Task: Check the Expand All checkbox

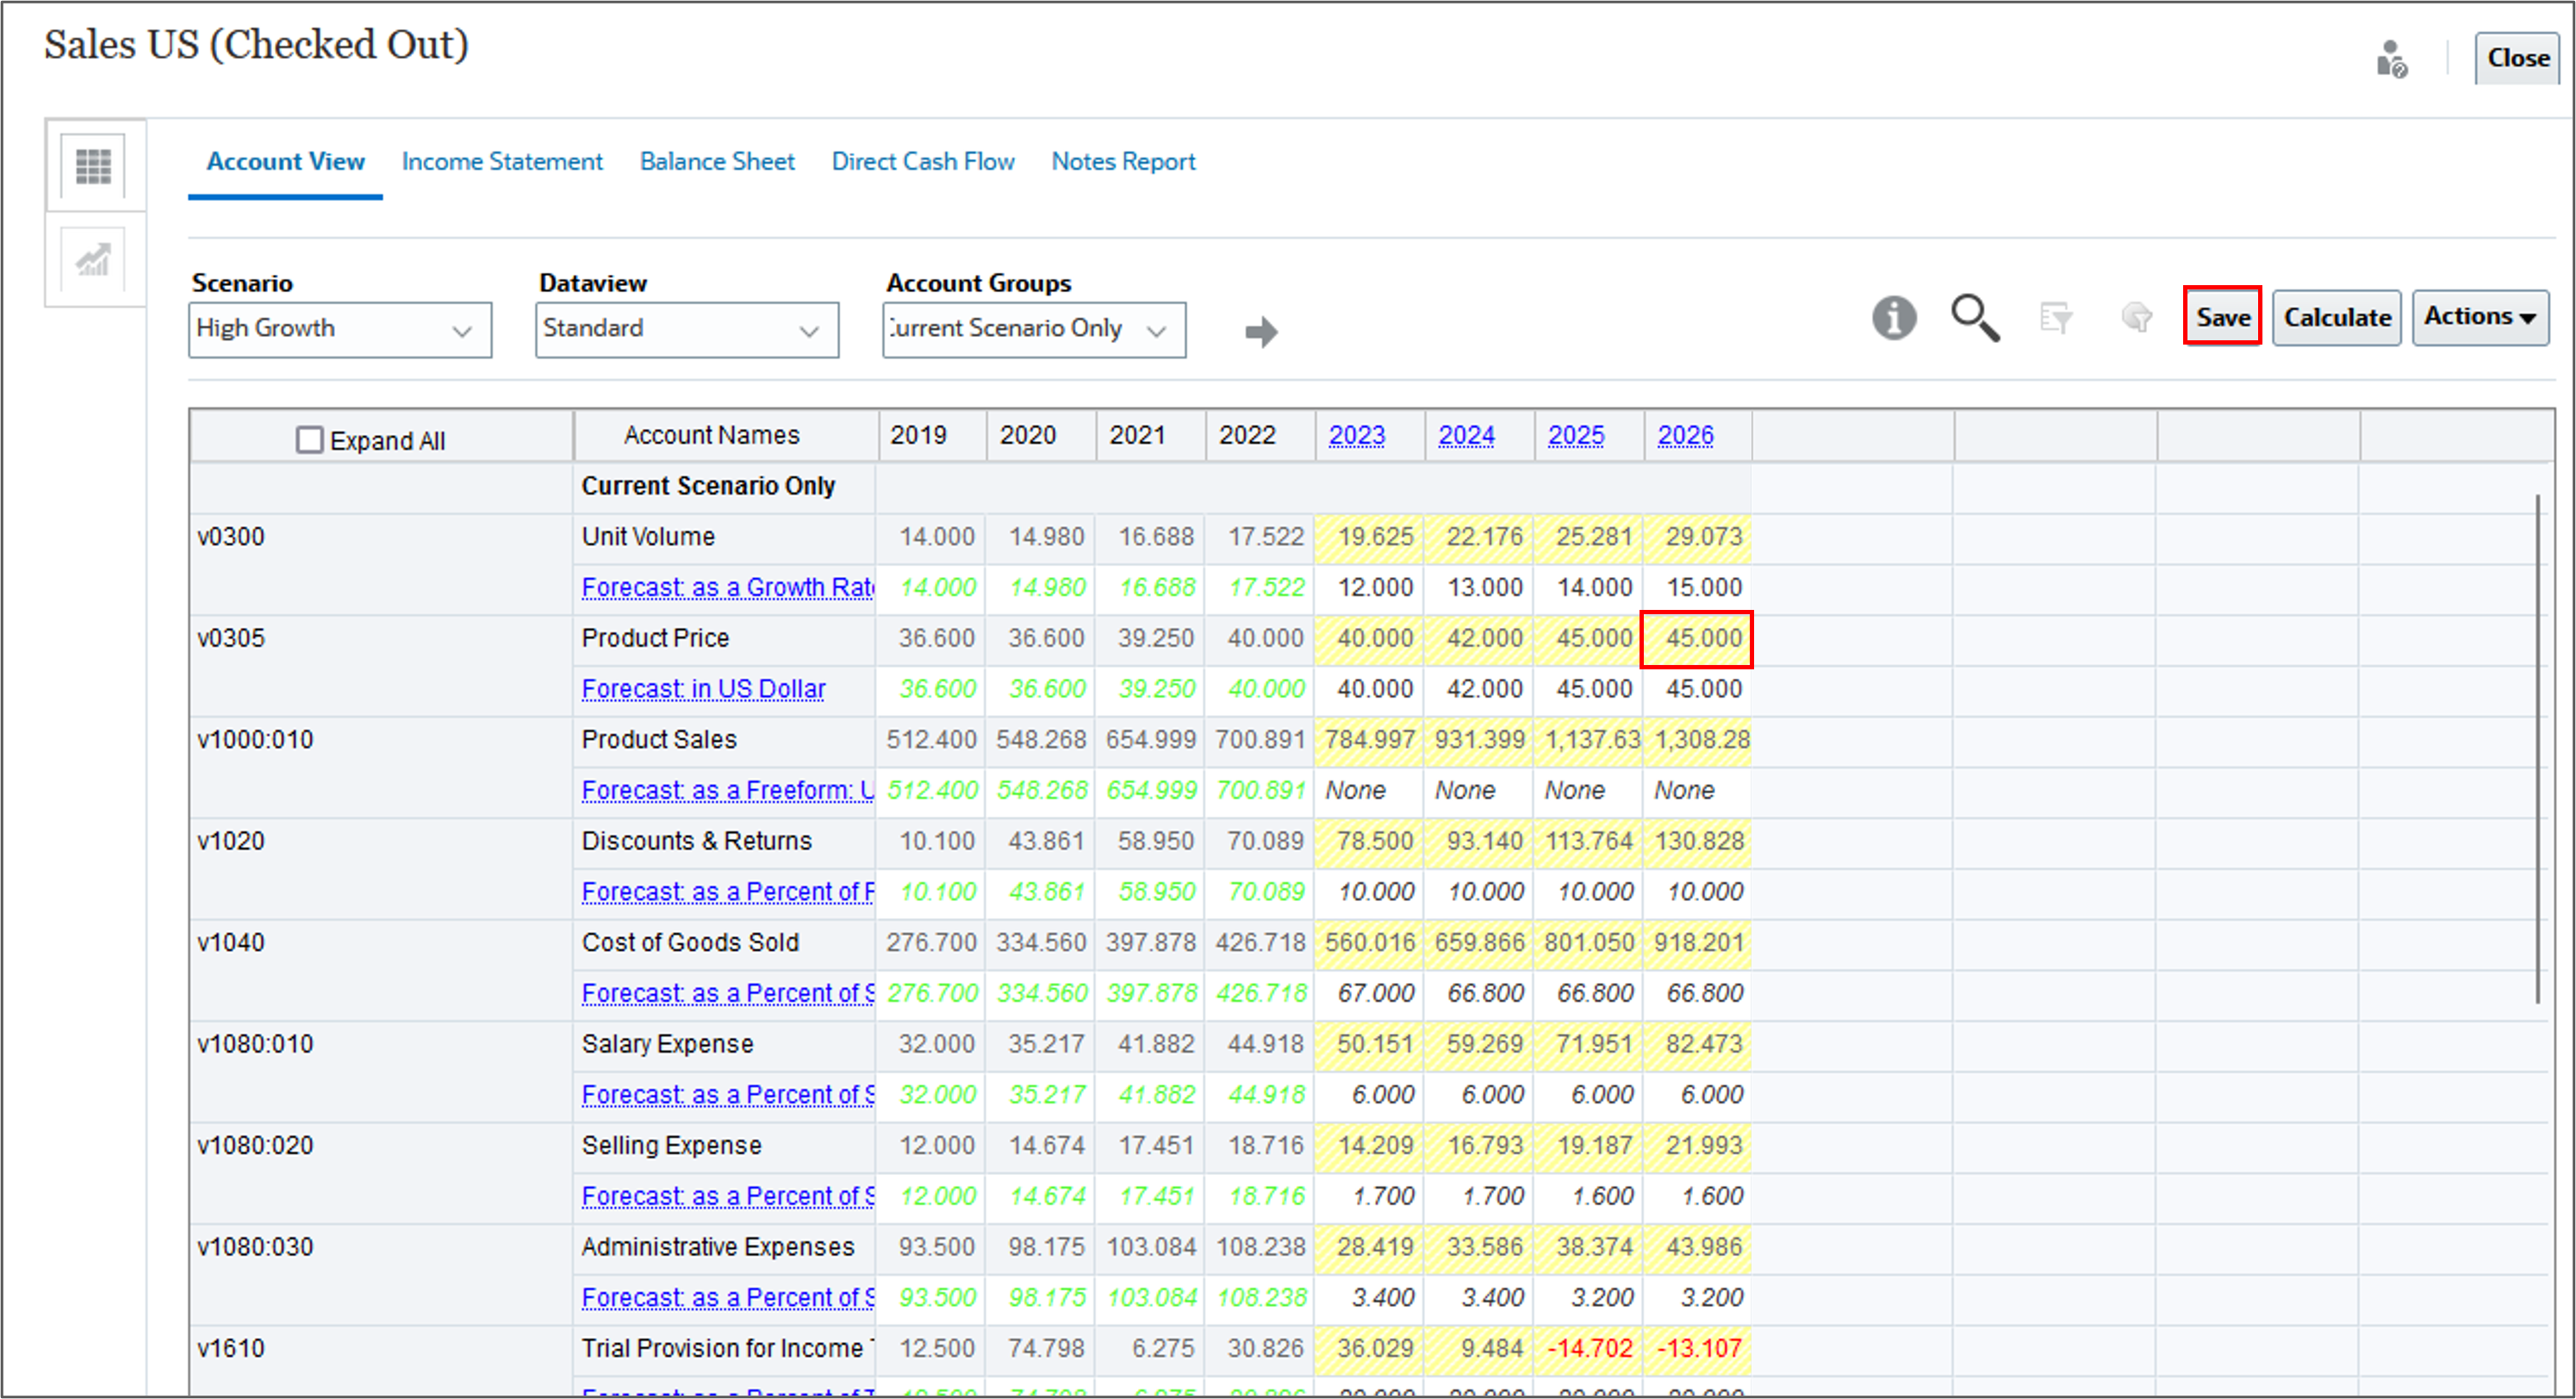Action: click(309, 440)
